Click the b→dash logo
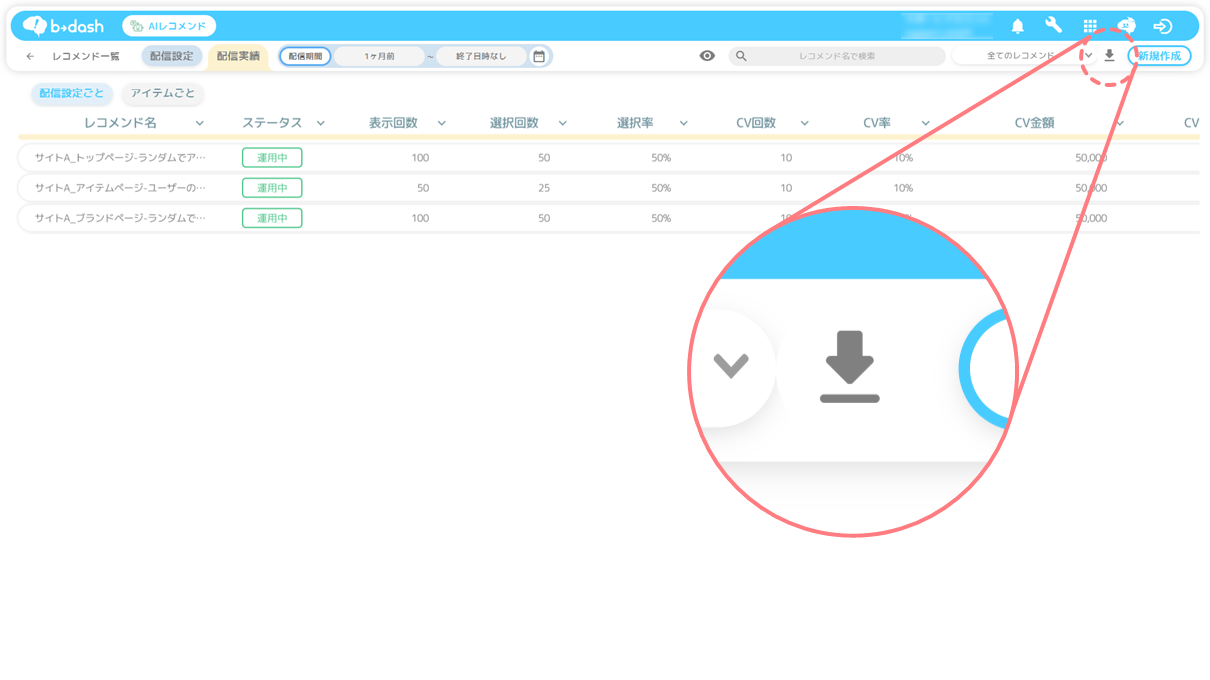1210x680 pixels. click(63, 26)
